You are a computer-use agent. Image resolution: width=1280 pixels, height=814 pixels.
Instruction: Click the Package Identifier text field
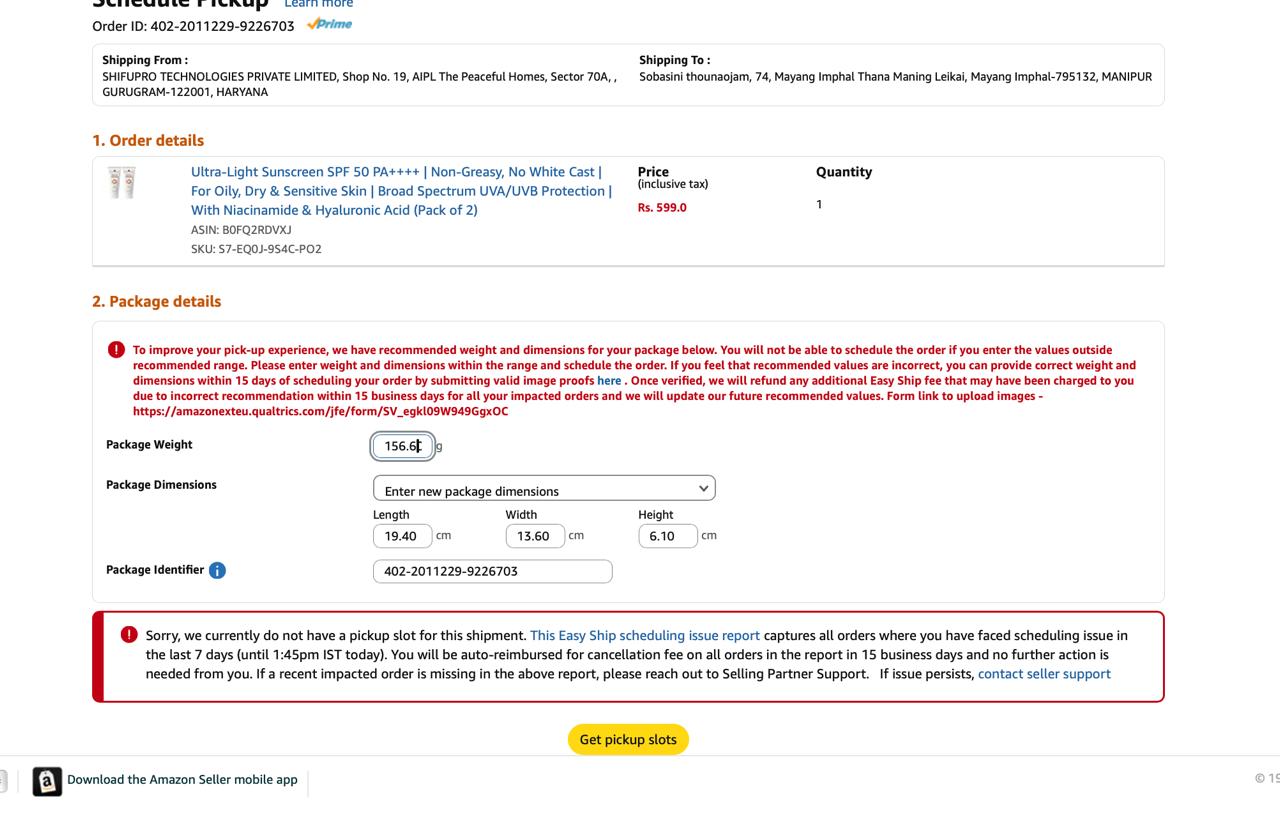coord(492,571)
